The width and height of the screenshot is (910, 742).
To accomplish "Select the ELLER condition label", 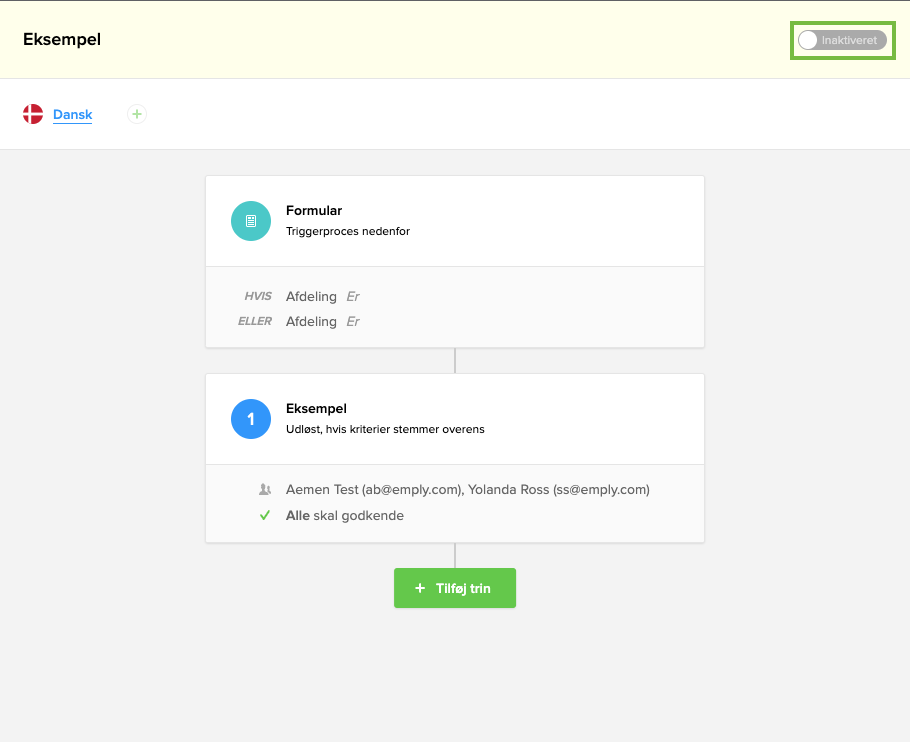I will click(x=255, y=321).
